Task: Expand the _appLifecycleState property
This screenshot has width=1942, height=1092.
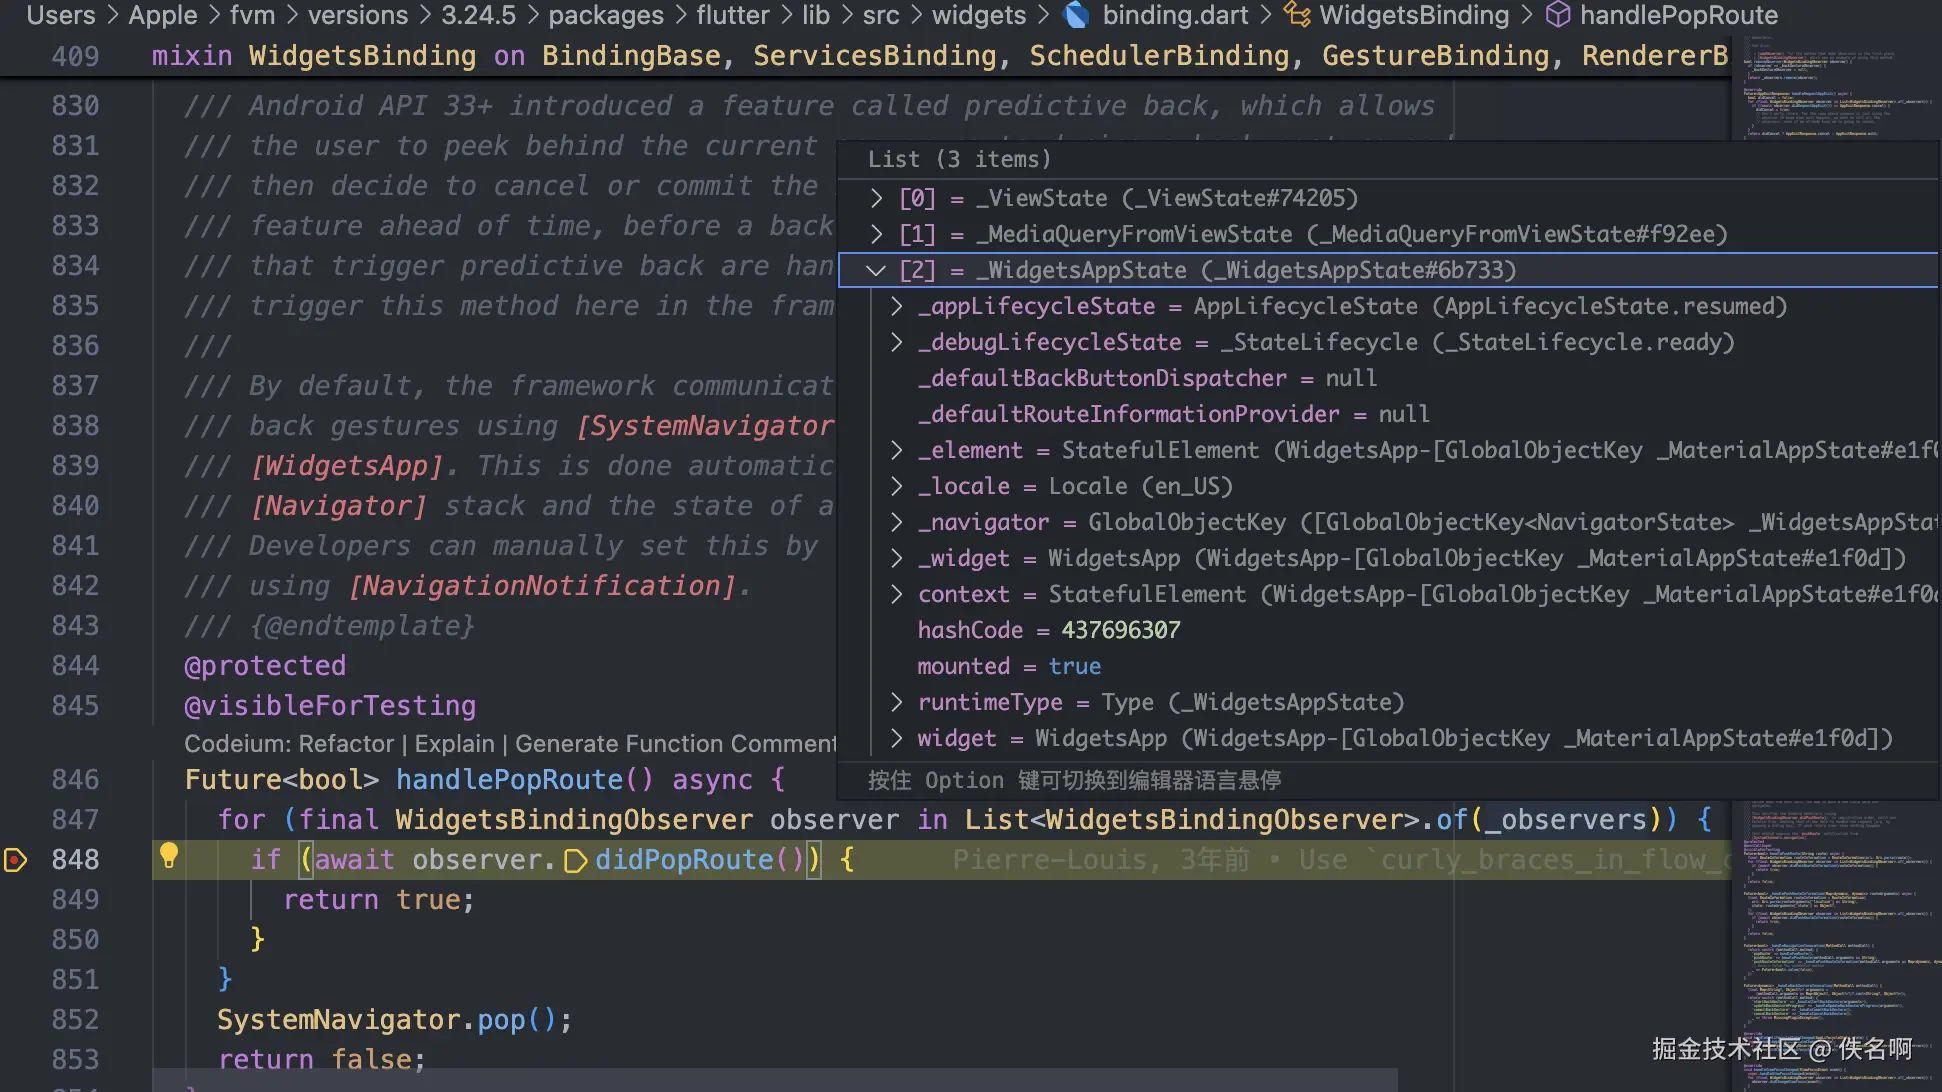Action: coord(897,306)
